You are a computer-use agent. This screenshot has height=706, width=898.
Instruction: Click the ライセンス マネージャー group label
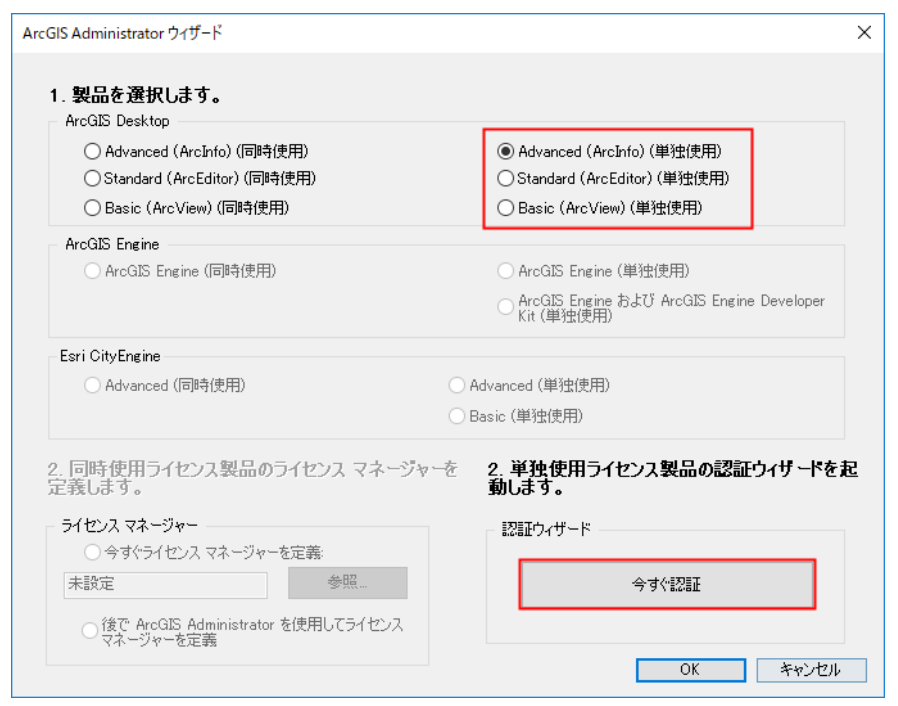129,526
